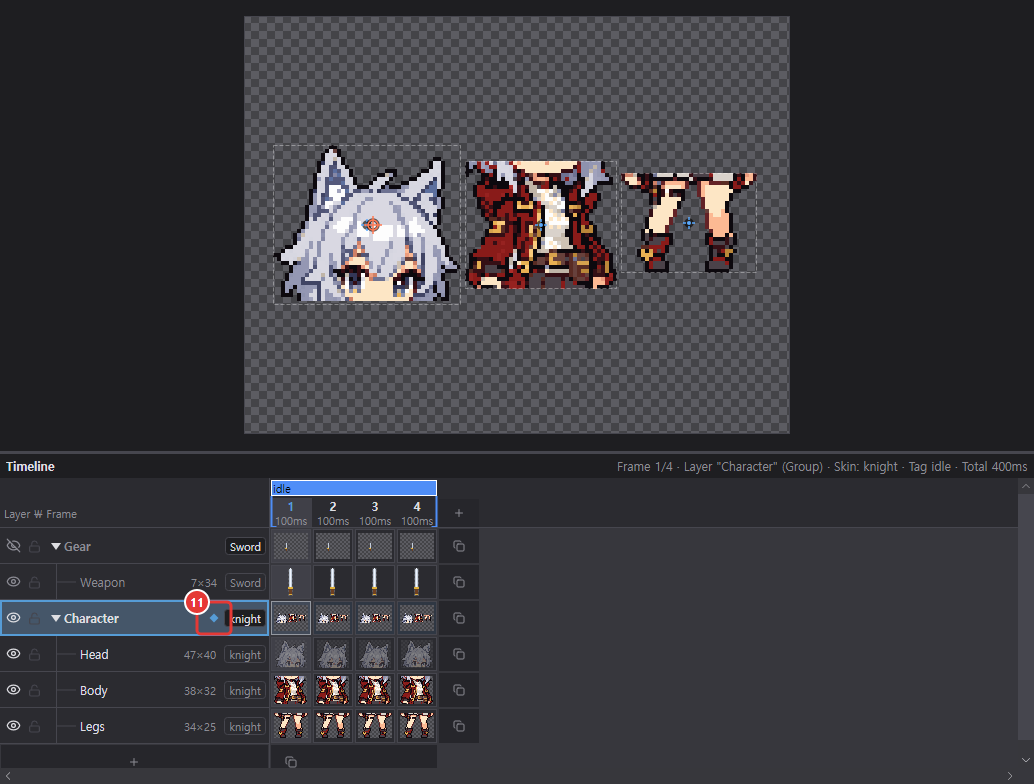Open the Sword skin tag on Gear
The height and width of the screenshot is (784, 1034).
[x=245, y=547]
